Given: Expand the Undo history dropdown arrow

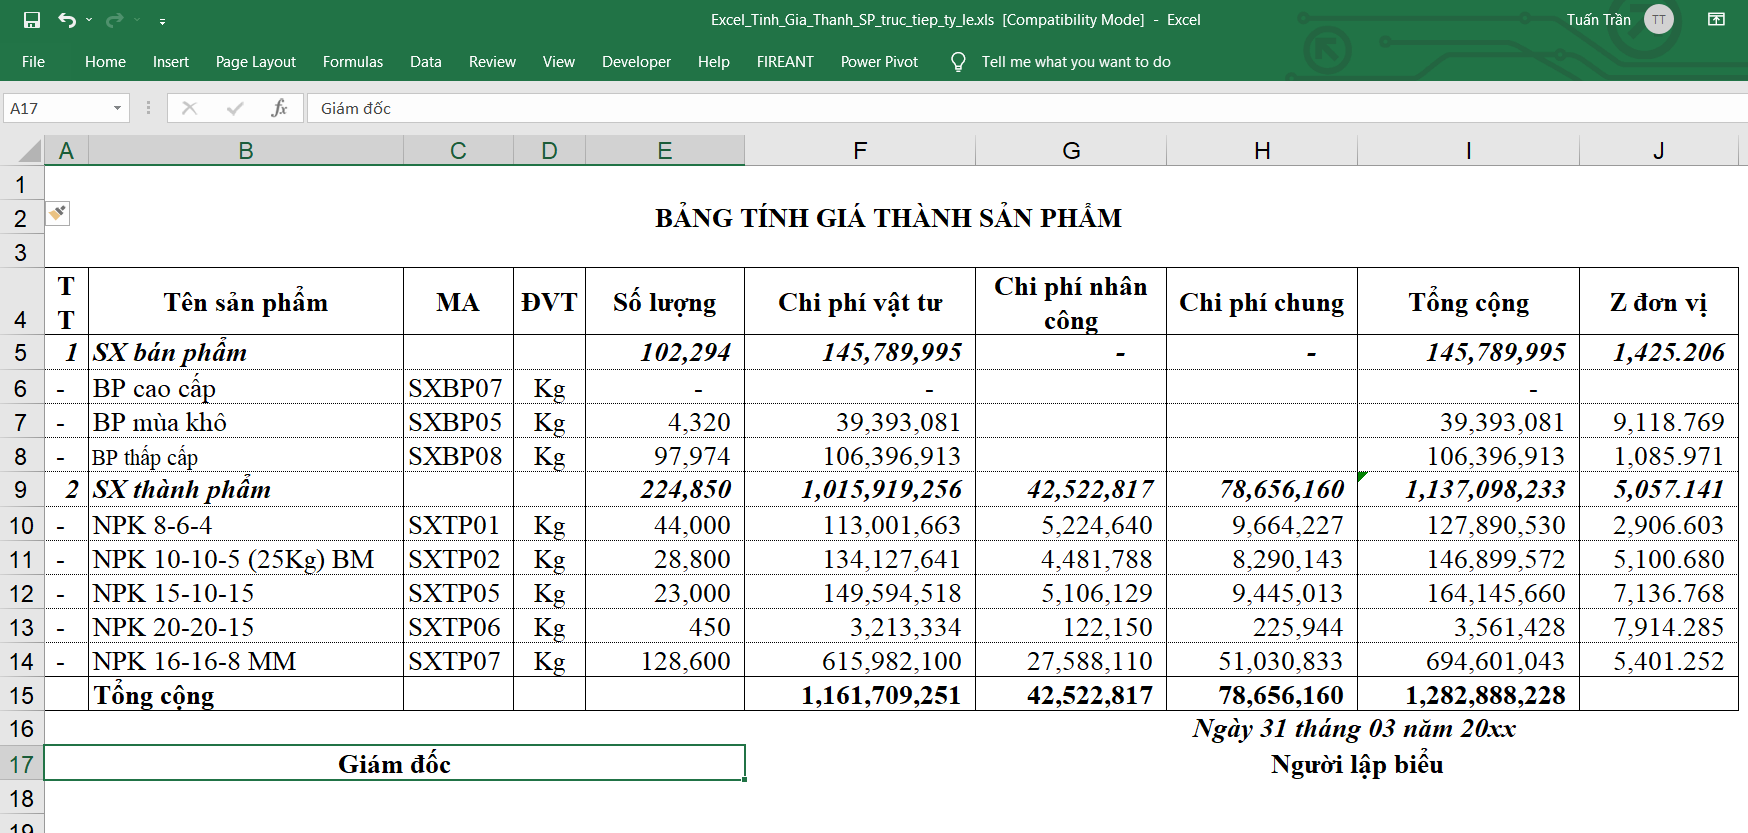Looking at the screenshot, I should click(89, 20).
